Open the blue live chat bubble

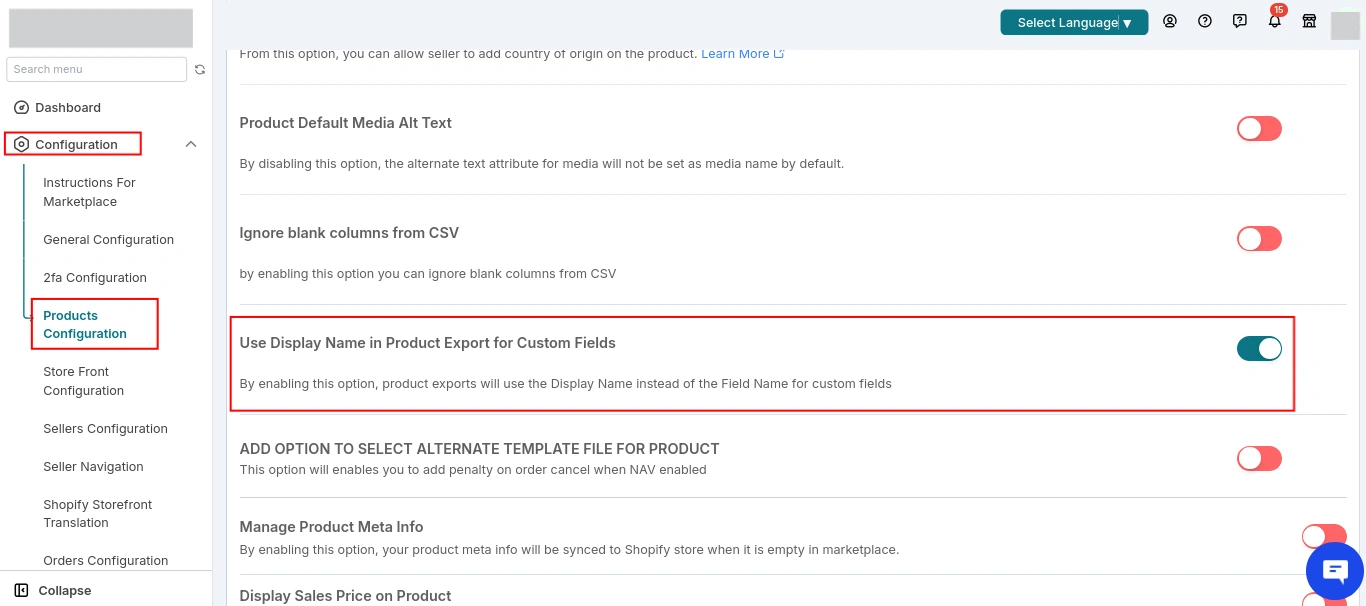click(x=1335, y=571)
